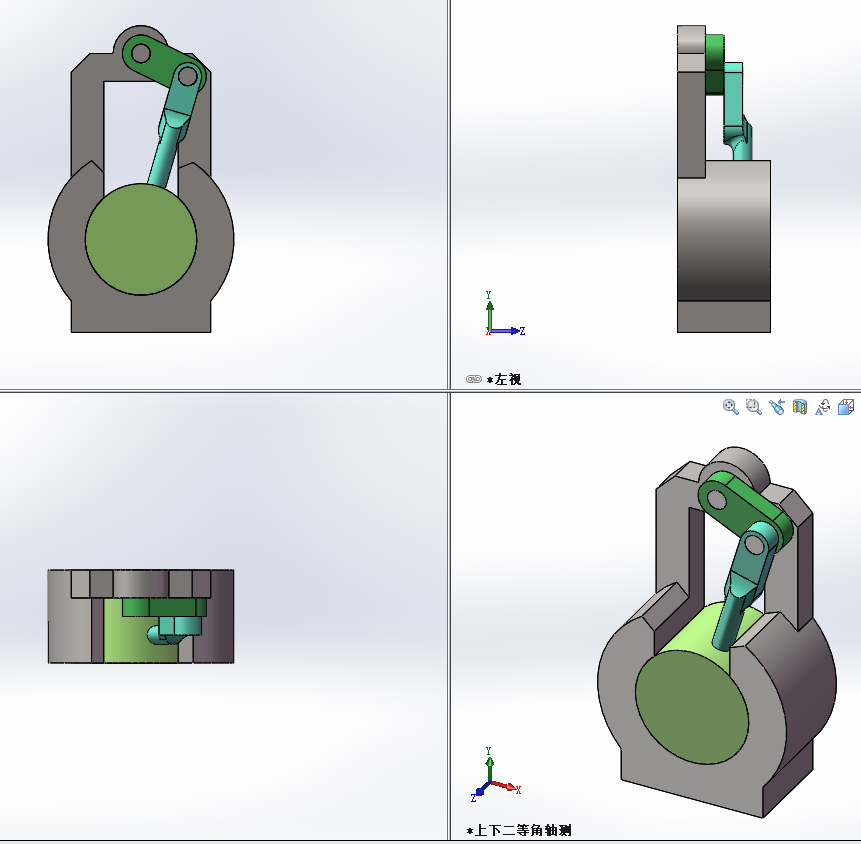
Task: Select the green link arm in the front view
Action: coord(160,59)
